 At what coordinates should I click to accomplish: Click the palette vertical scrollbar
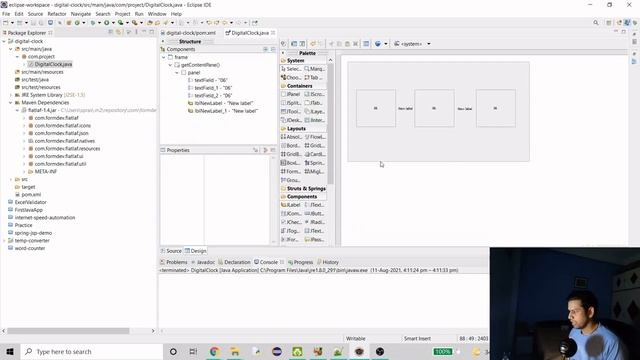click(330, 124)
